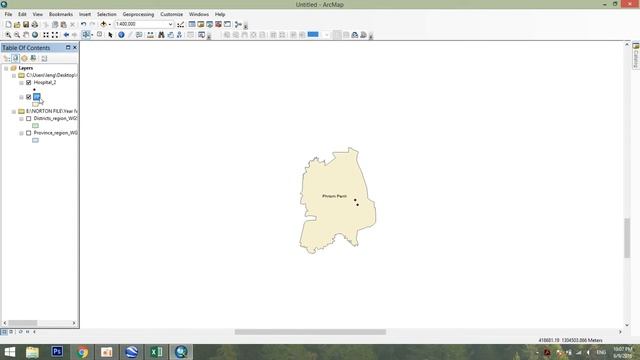Image resolution: width=640 pixels, height=360 pixels.
Task: Collapse the Layers data frame
Action: pos(6,68)
